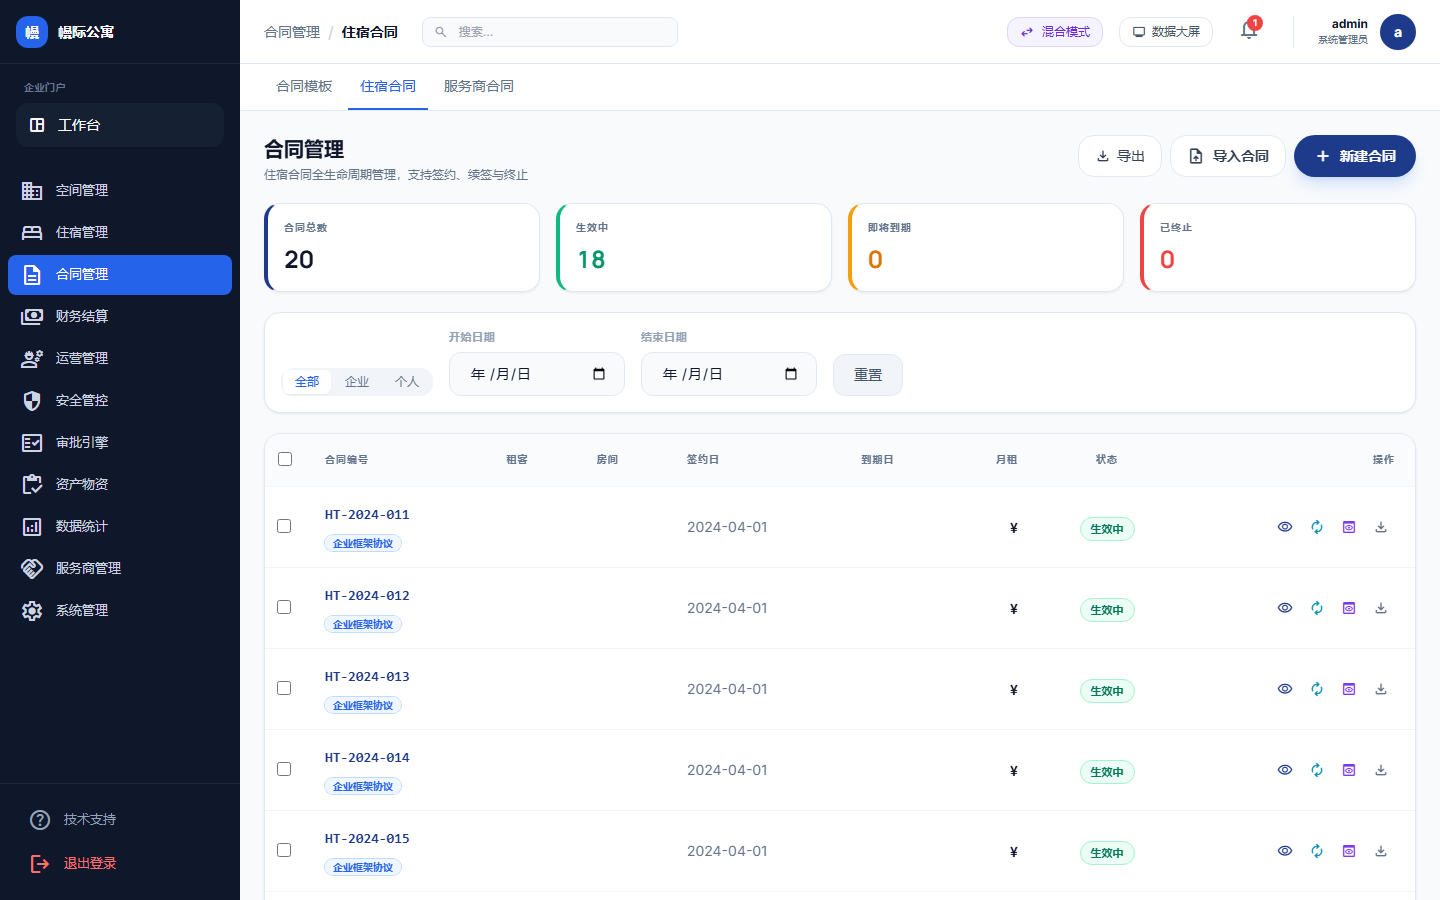Switch to the 合同模板 tab
The width and height of the screenshot is (1440, 900).
(x=305, y=86)
